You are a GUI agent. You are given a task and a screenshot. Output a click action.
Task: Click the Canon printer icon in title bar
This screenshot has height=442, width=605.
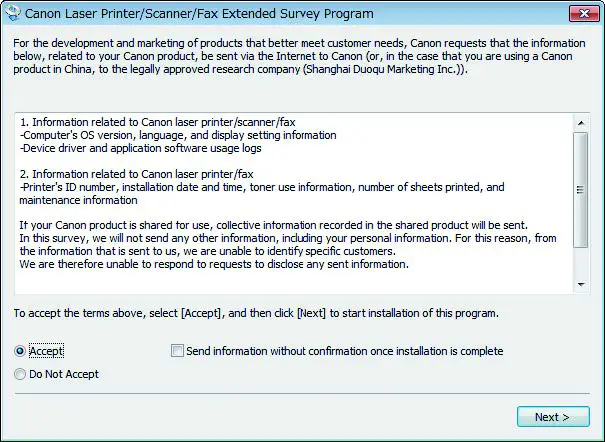pos(12,14)
